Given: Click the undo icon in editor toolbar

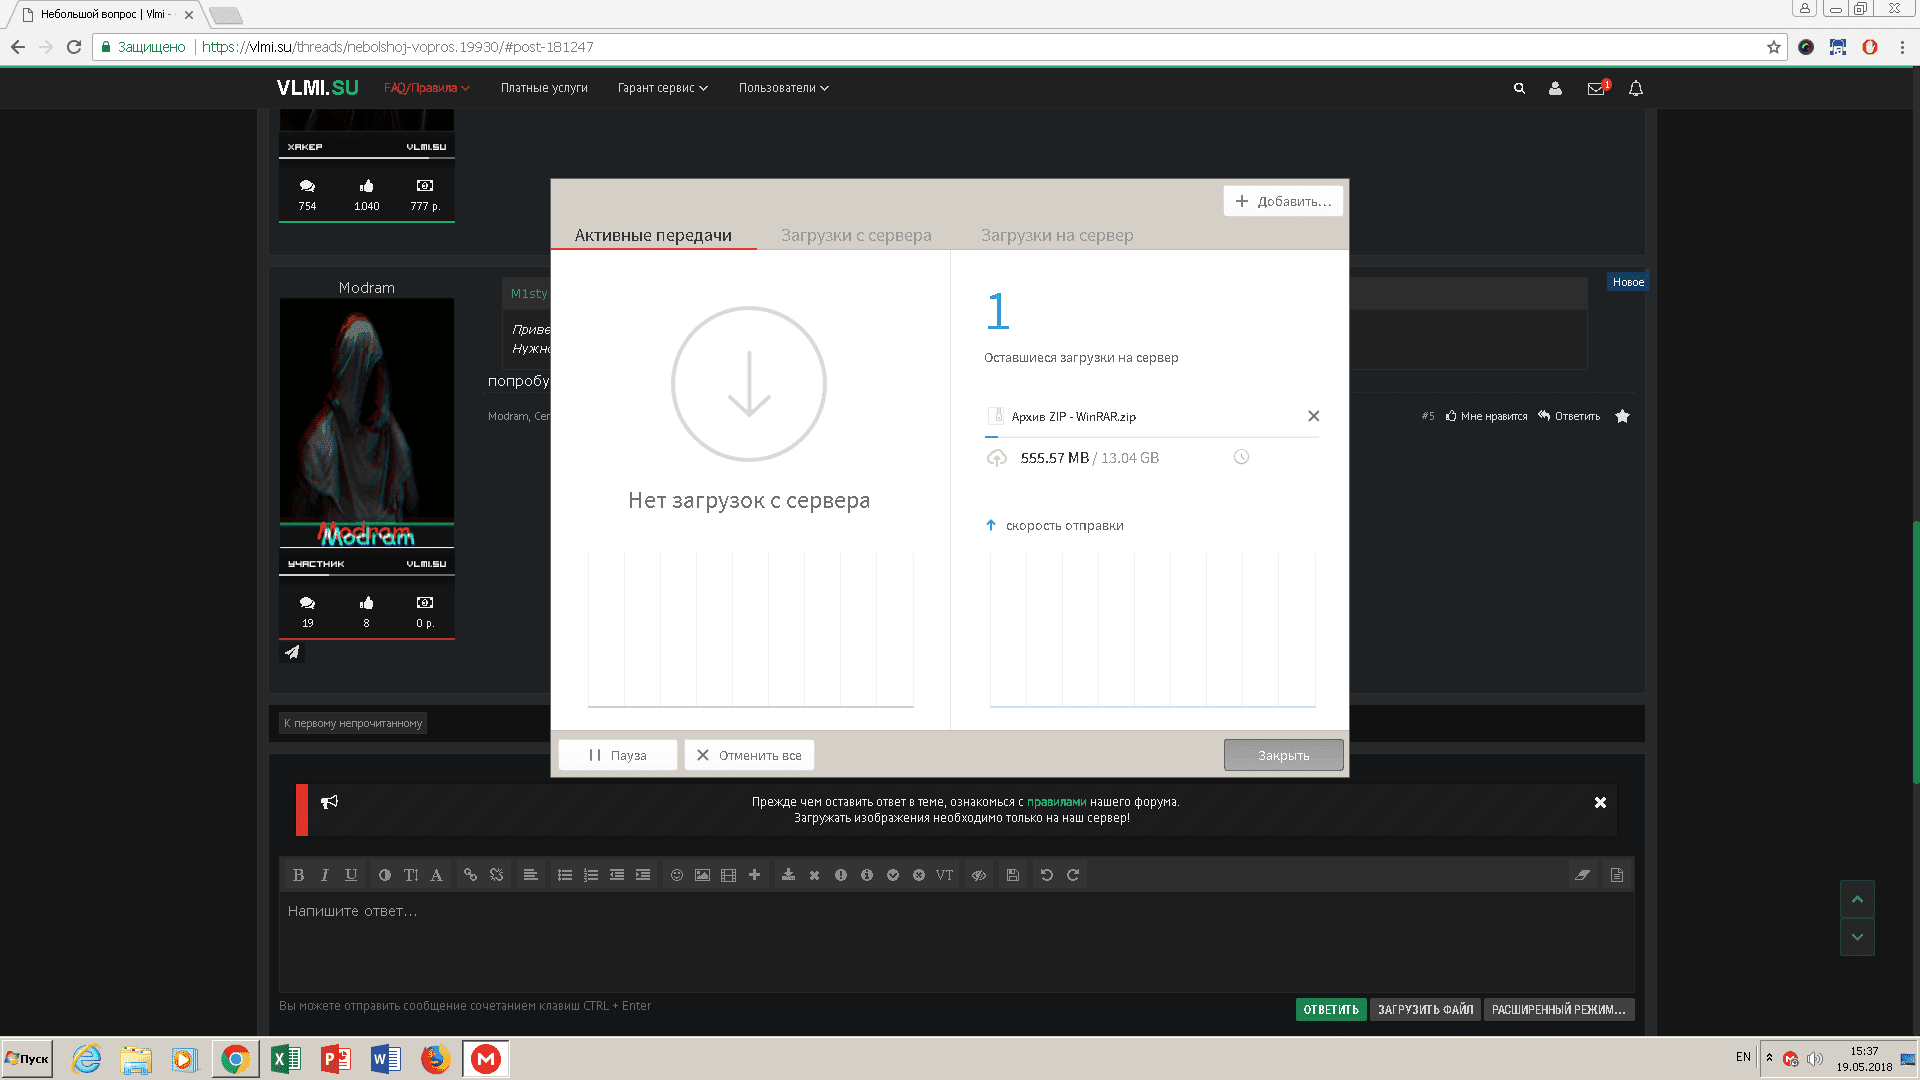Looking at the screenshot, I should pos(1047,875).
